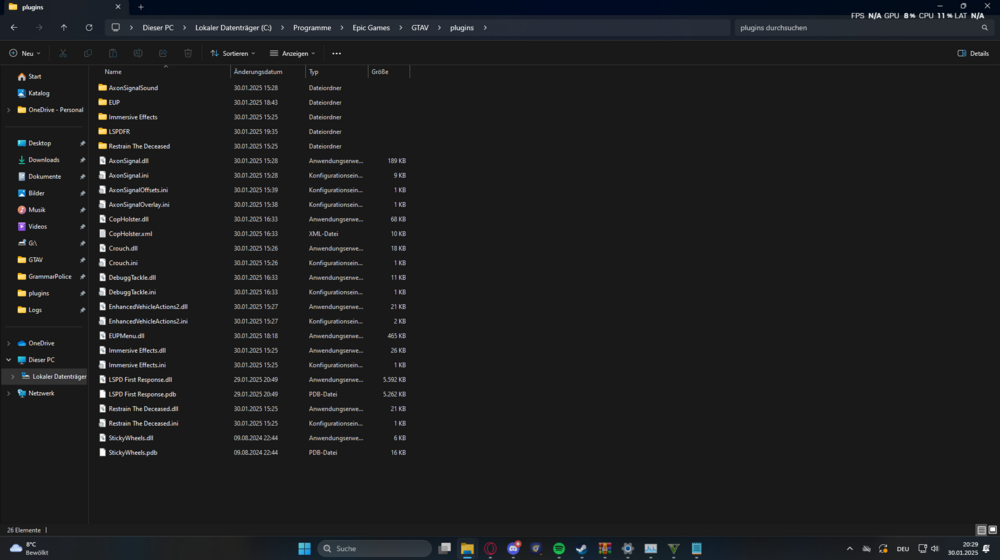
Task: Open the Anzeigen view dropdown
Action: (292, 54)
